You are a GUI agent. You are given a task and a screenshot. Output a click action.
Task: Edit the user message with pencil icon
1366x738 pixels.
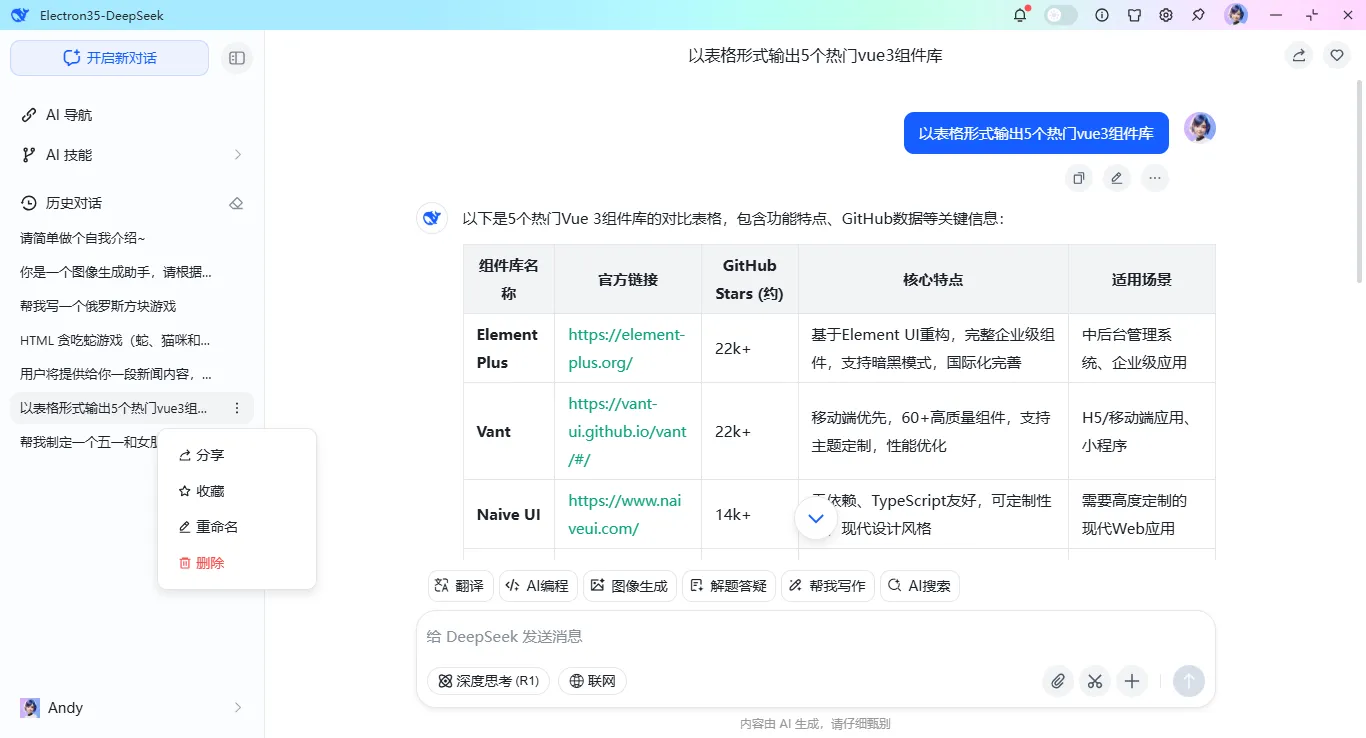tap(1117, 178)
